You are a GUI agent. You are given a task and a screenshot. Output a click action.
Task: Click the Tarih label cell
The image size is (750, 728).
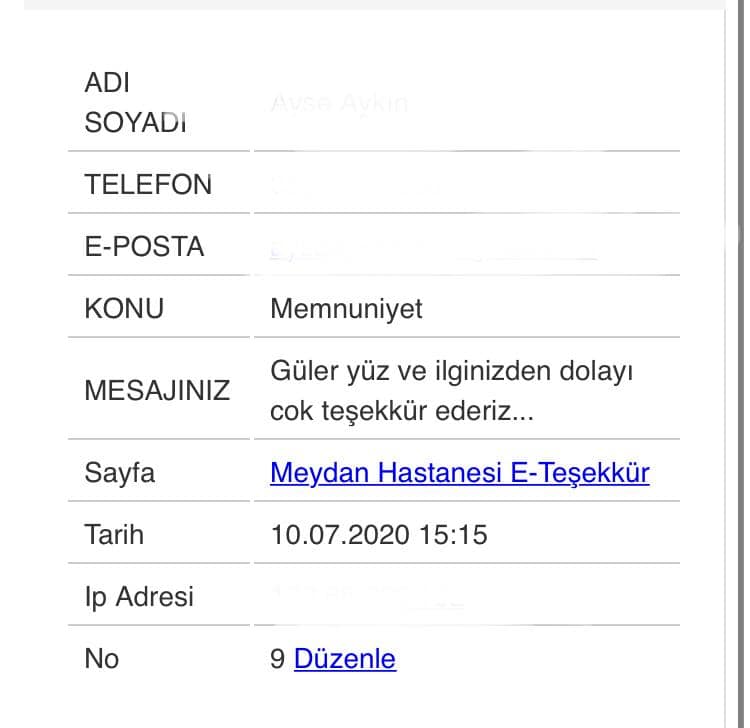click(x=159, y=534)
